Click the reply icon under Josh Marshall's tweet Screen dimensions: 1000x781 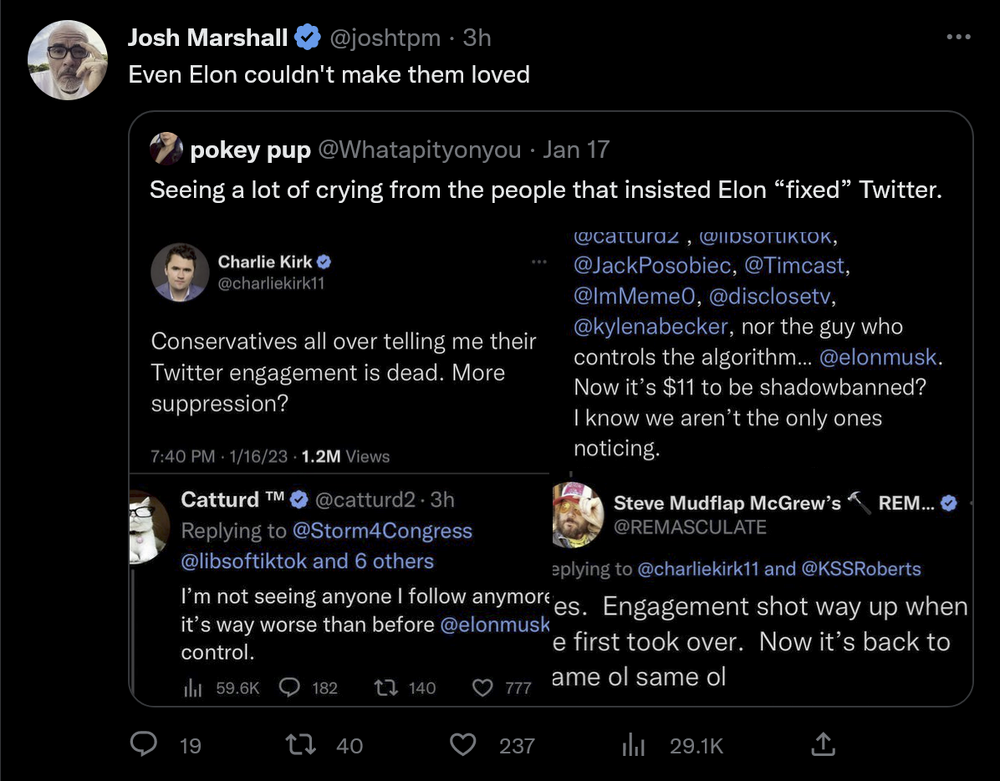point(145,744)
